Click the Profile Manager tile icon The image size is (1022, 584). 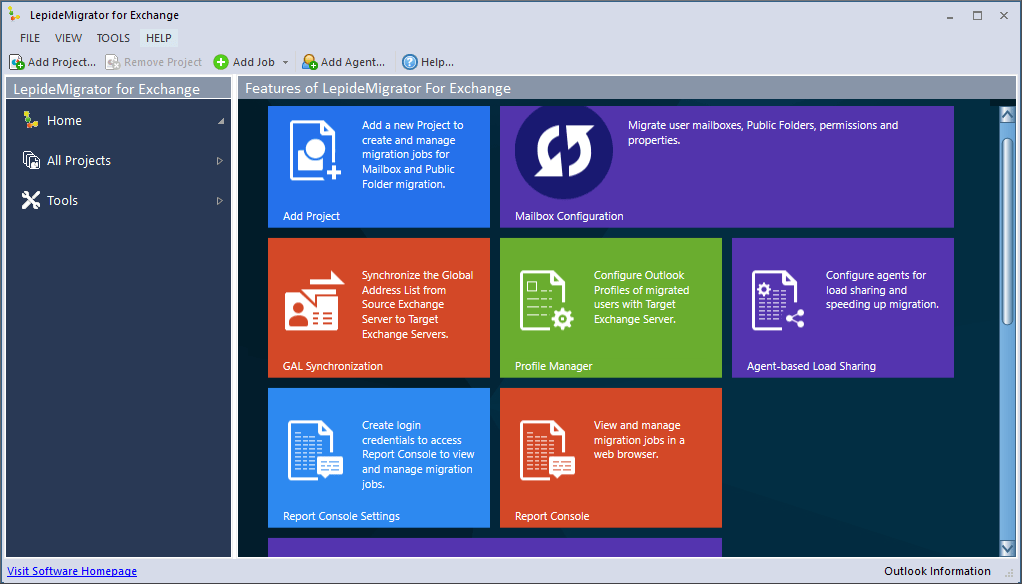pyautogui.click(x=546, y=300)
